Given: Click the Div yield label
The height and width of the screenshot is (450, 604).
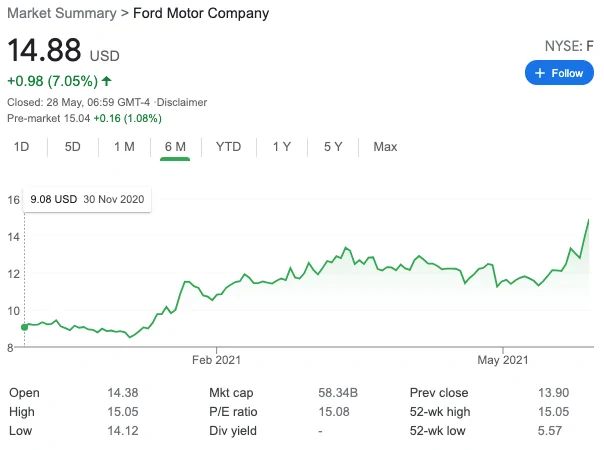Looking at the screenshot, I should [x=233, y=430].
